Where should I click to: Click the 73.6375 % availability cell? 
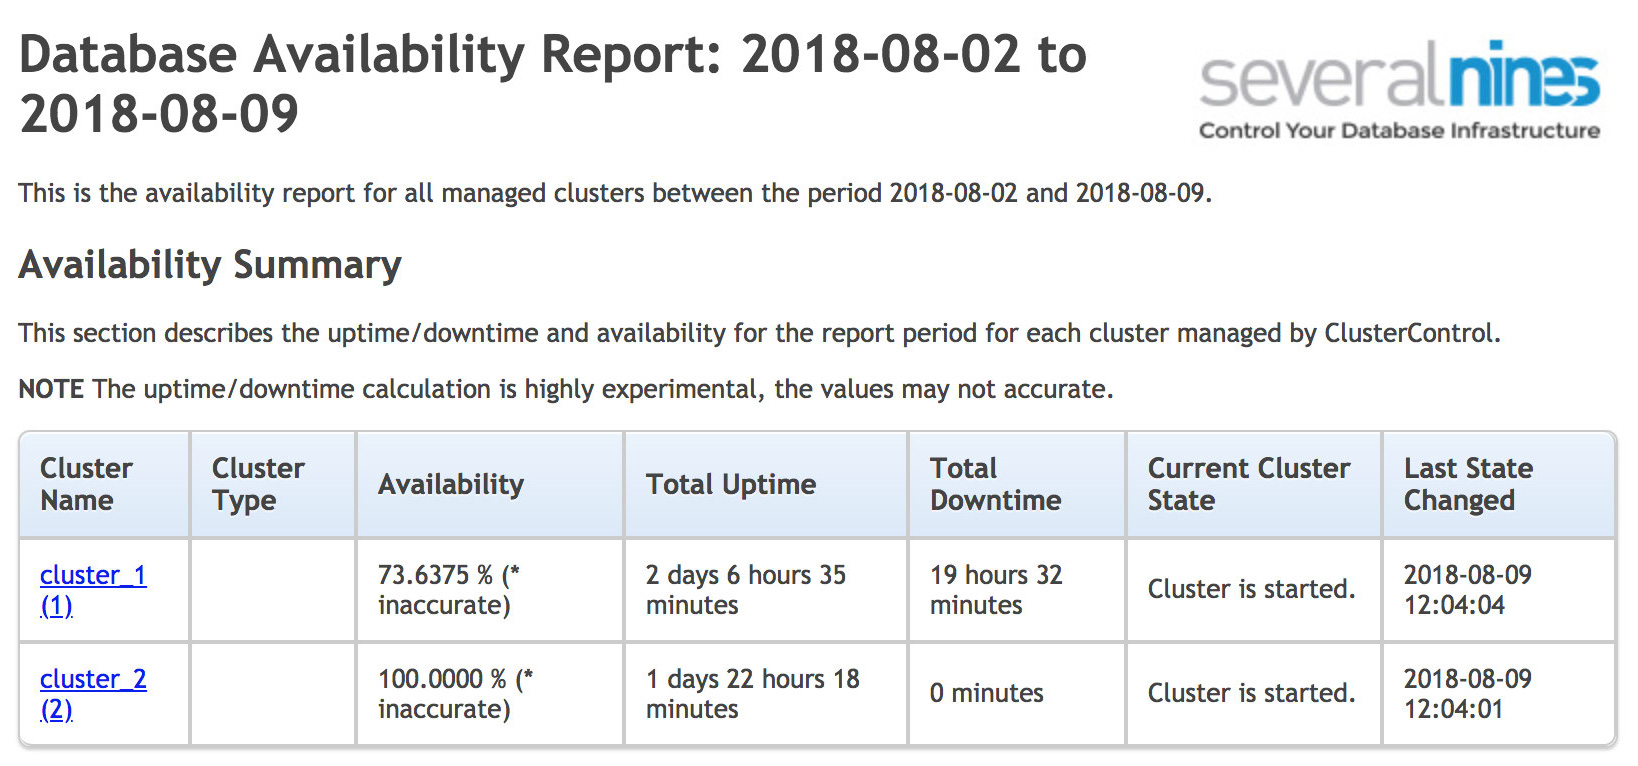490,590
